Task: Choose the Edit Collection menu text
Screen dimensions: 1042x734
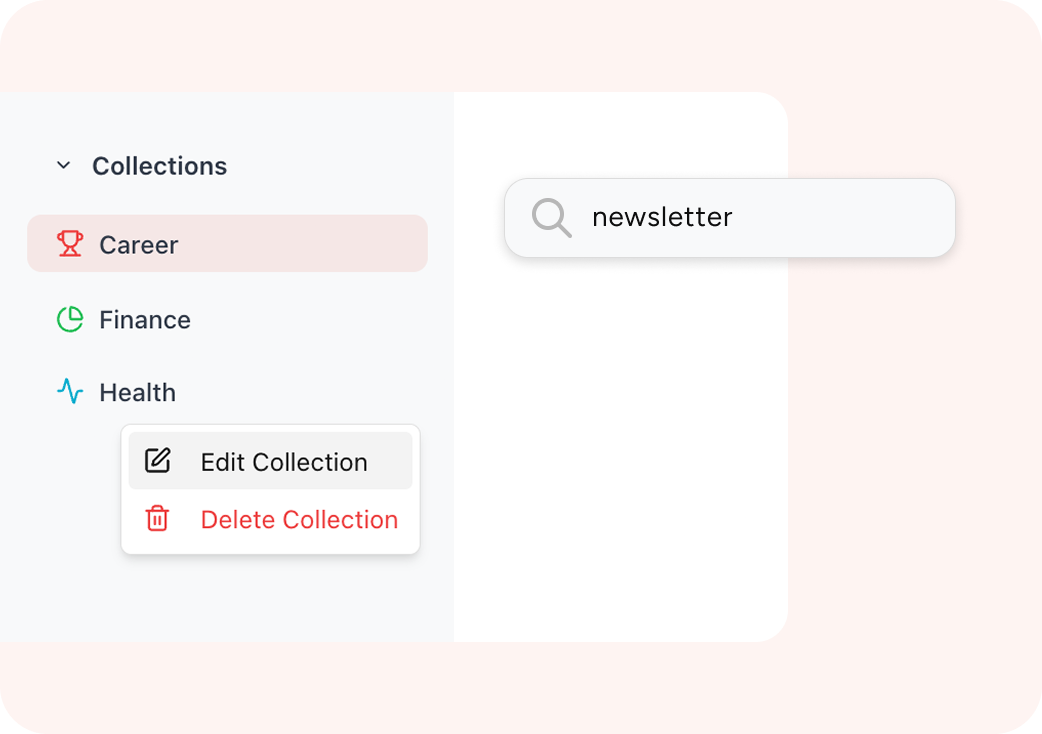Action: point(284,462)
